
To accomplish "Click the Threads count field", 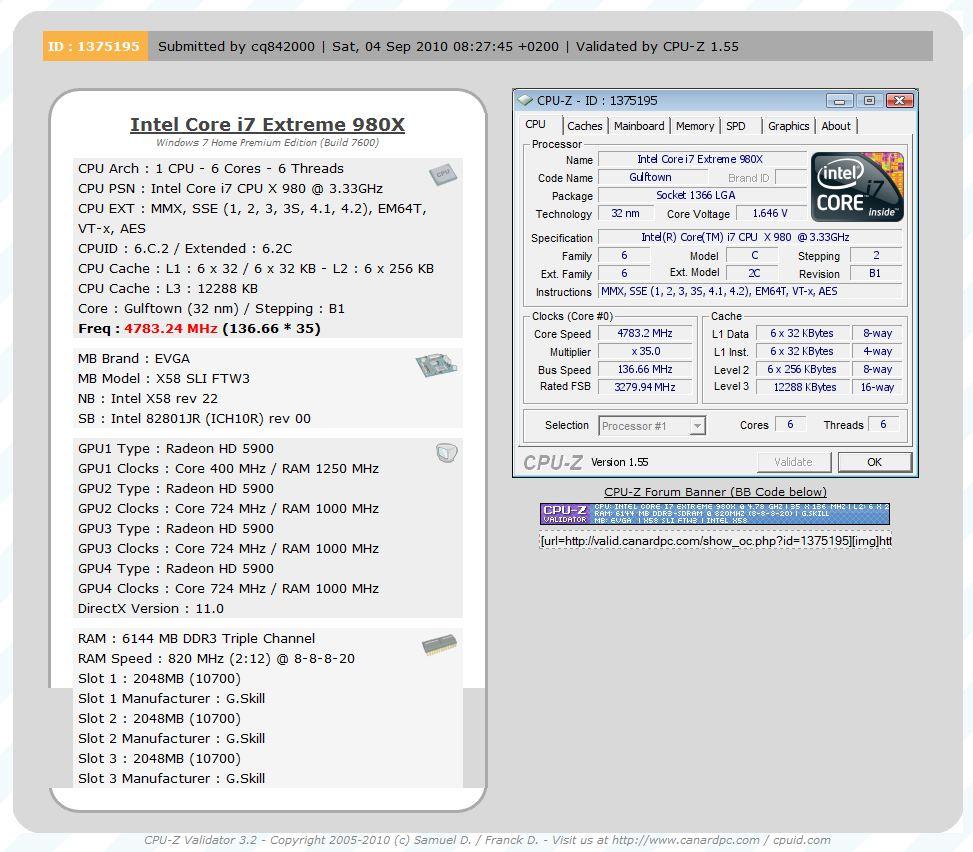I will click(x=884, y=424).
